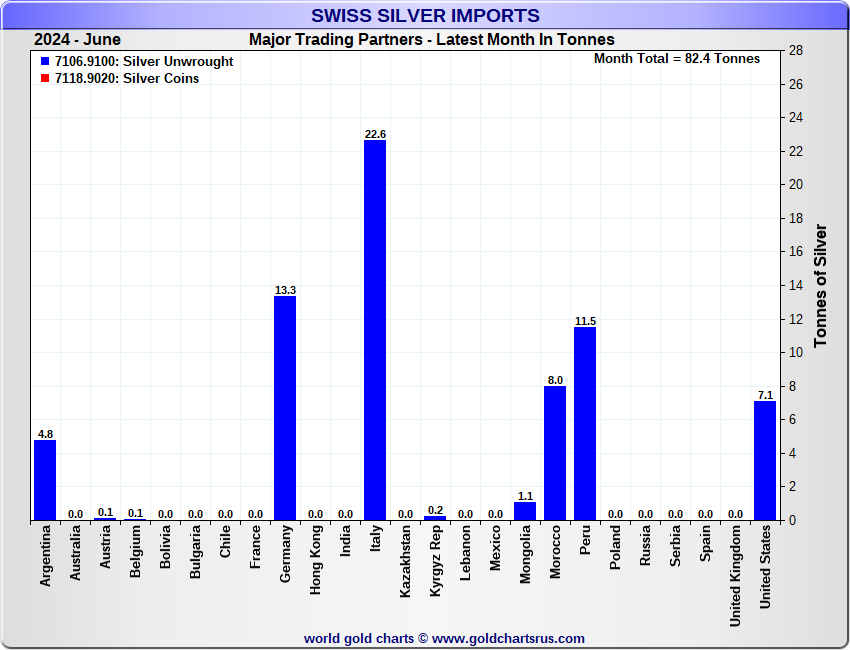850x650 pixels.
Task: Click the blue Silver Unwrought legend square
Action: pyautogui.click(x=45, y=62)
